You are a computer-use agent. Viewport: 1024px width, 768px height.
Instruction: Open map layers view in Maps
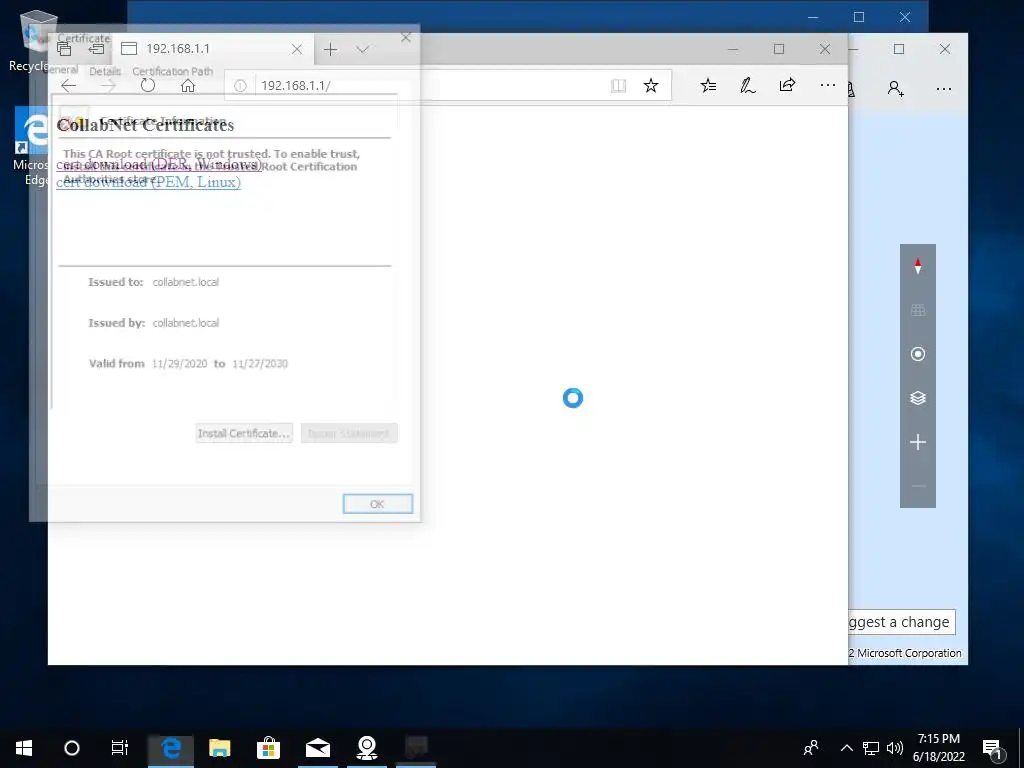point(918,398)
